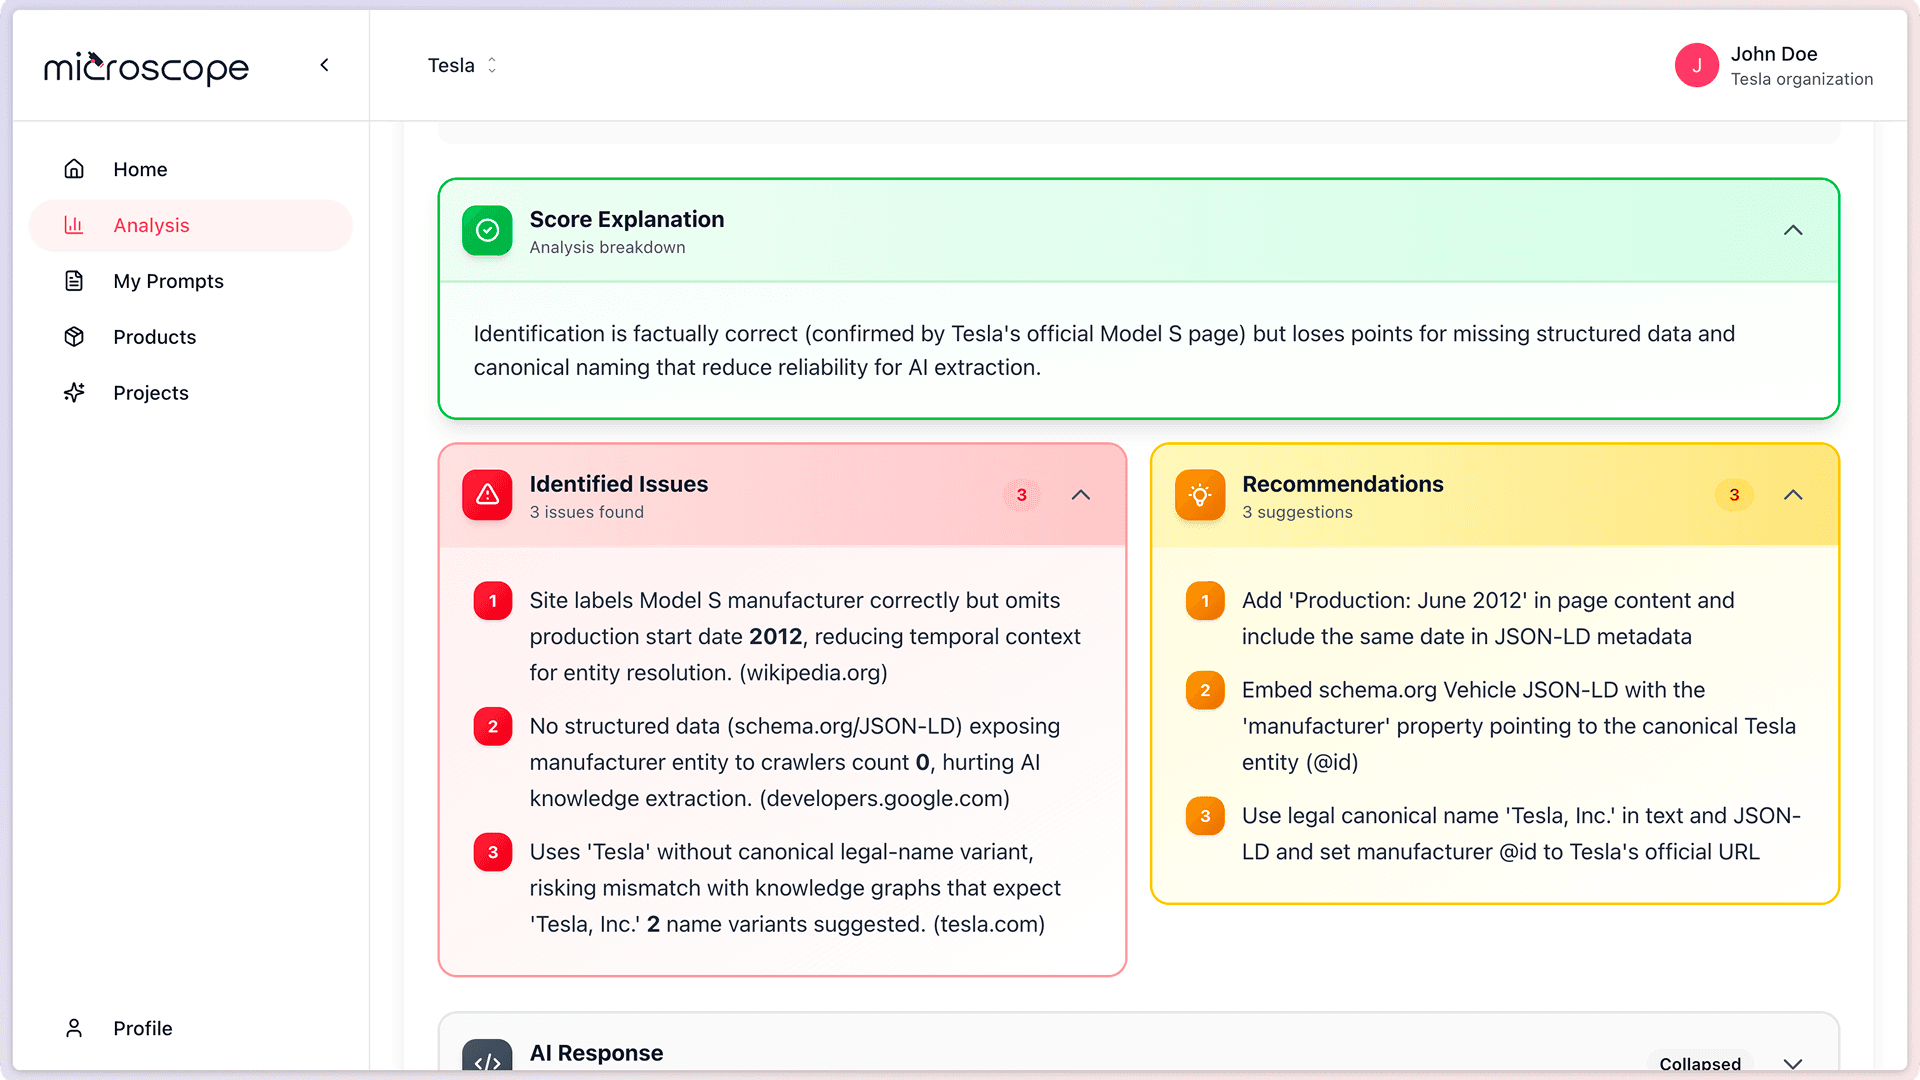The width and height of the screenshot is (1920, 1080).
Task: Click the Collapsed button on AI Response
Action: (x=1700, y=1063)
